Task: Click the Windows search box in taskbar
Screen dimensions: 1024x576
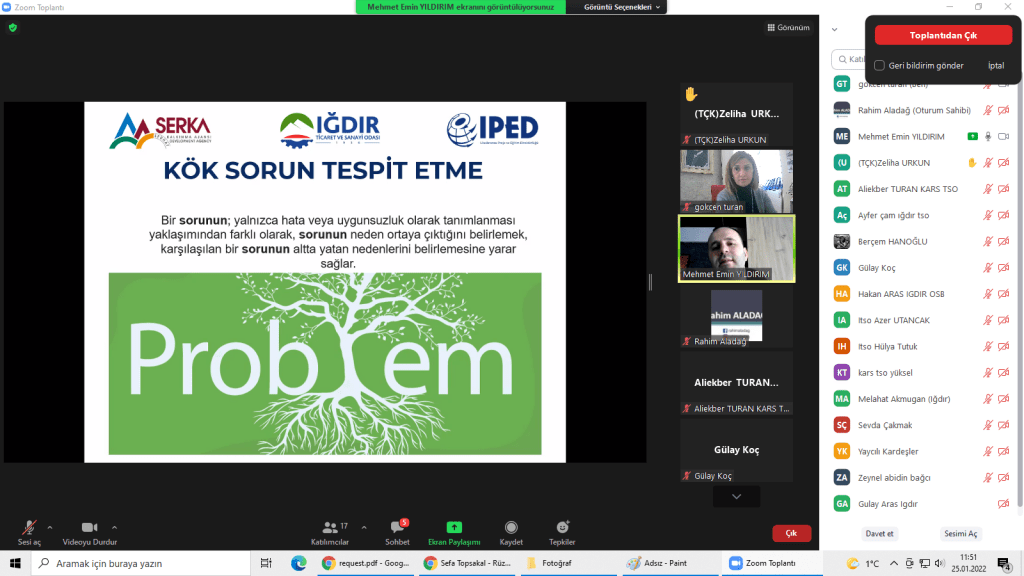Action: point(140,563)
